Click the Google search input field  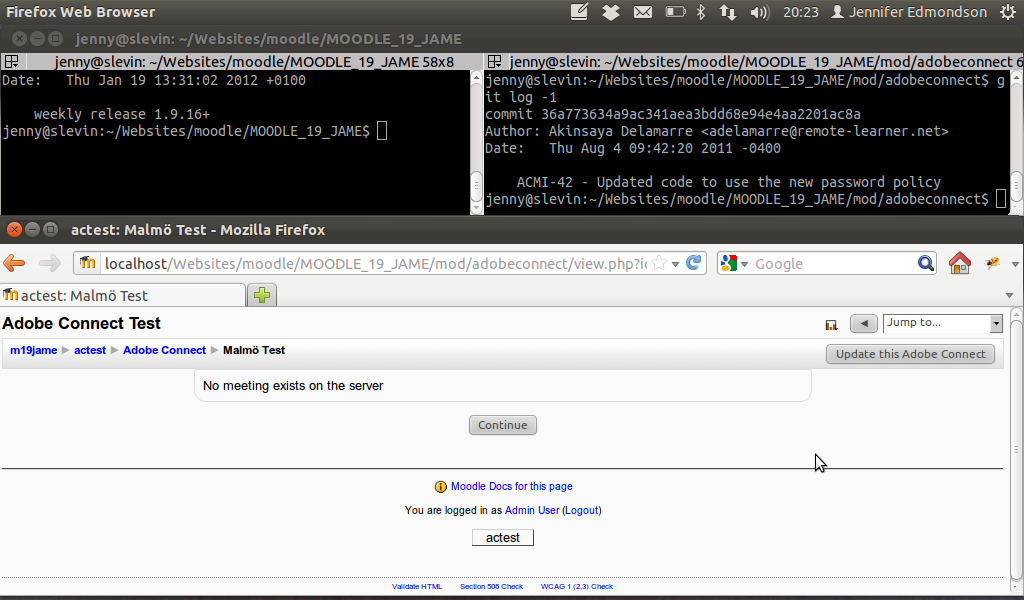pyautogui.click(x=835, y=264)
